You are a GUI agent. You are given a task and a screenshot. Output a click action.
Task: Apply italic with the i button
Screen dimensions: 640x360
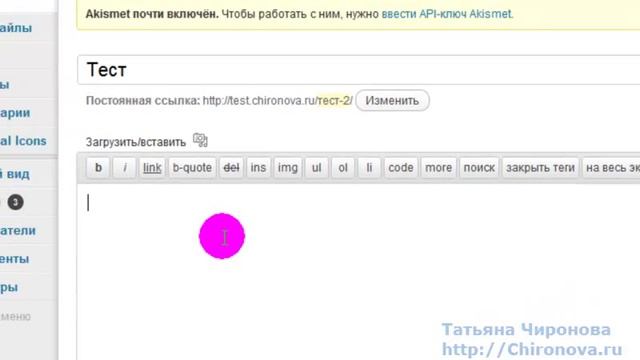(x=124, y=168)
